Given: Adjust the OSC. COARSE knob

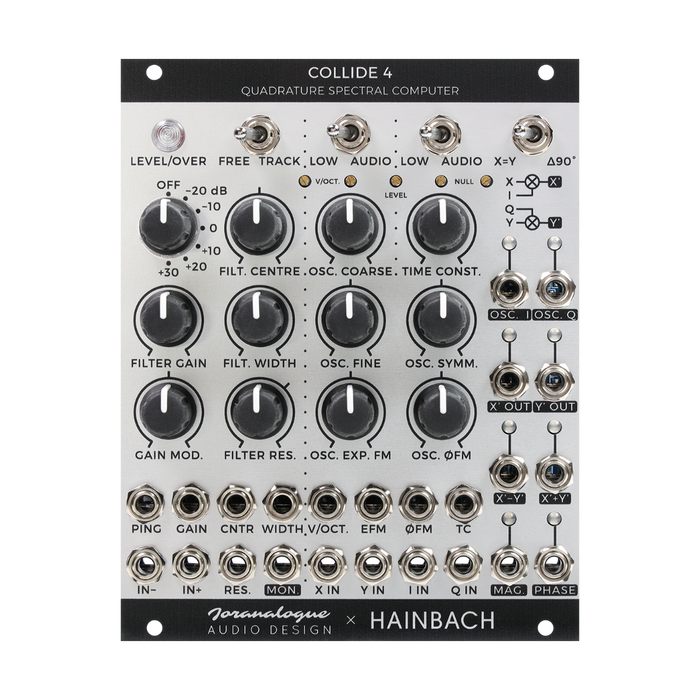Looking at the screenshot, I should click(350, 226).
